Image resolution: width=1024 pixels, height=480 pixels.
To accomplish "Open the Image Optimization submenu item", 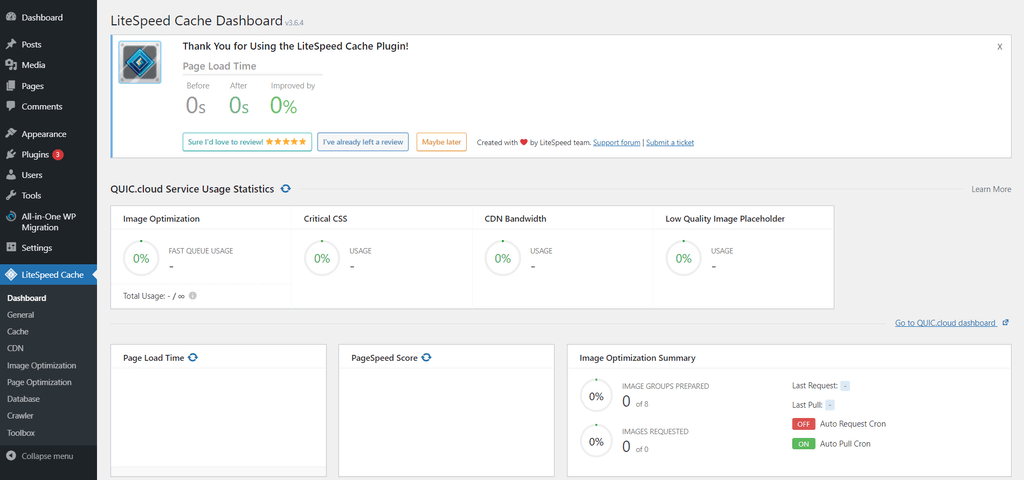I will click(x=41, y=366).
